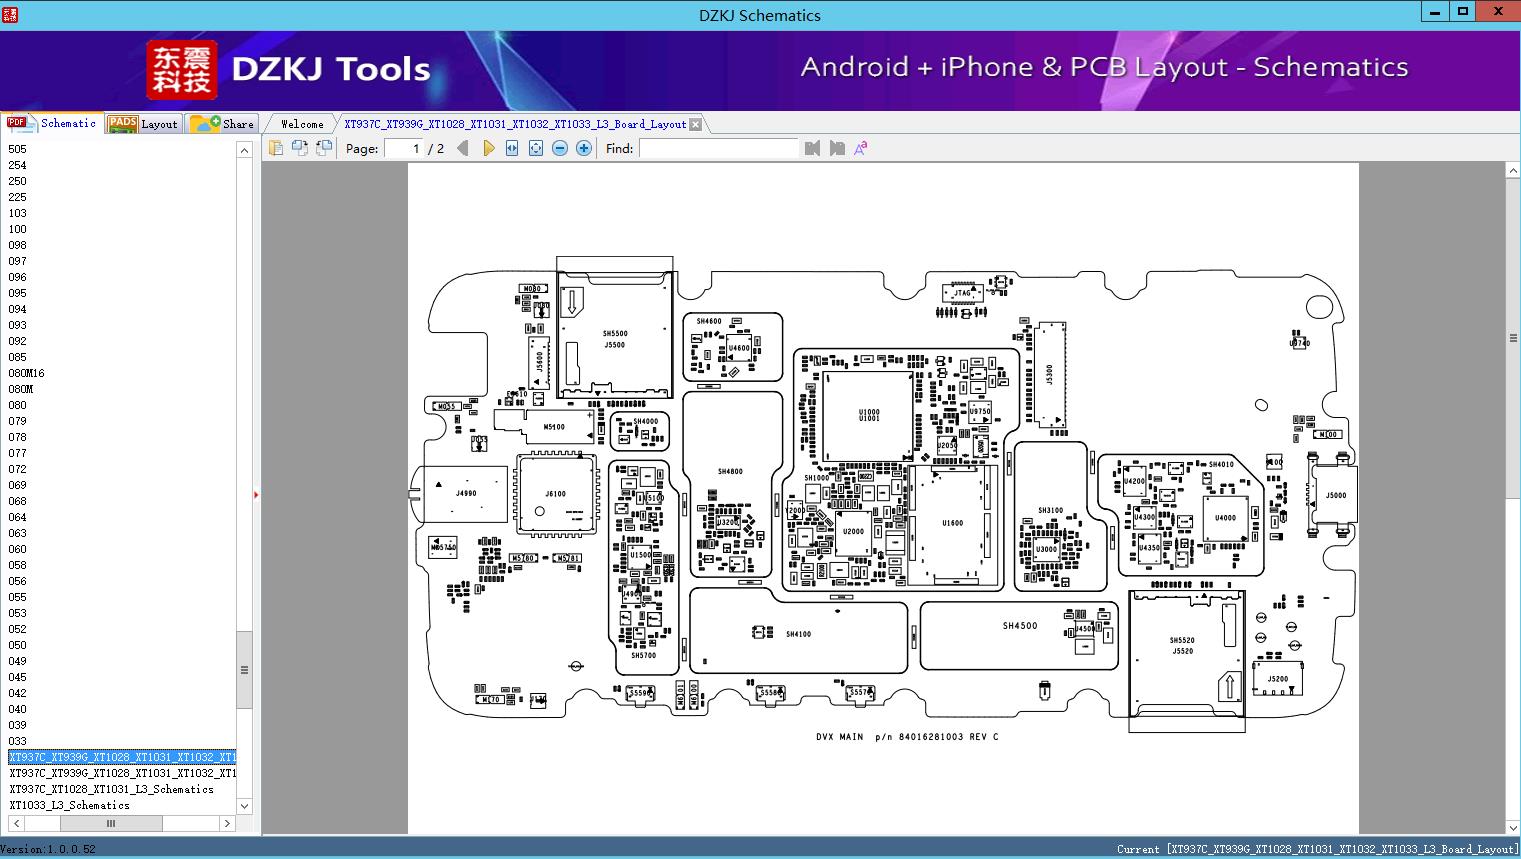
Task: Select list item 100
Action: (x=18, y=229)
